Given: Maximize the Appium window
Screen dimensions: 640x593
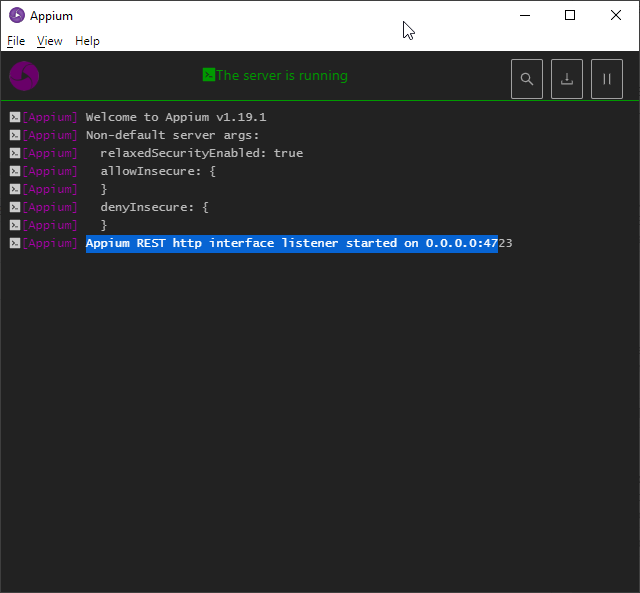Looking at the screenshot, I should tap(570, 16).
